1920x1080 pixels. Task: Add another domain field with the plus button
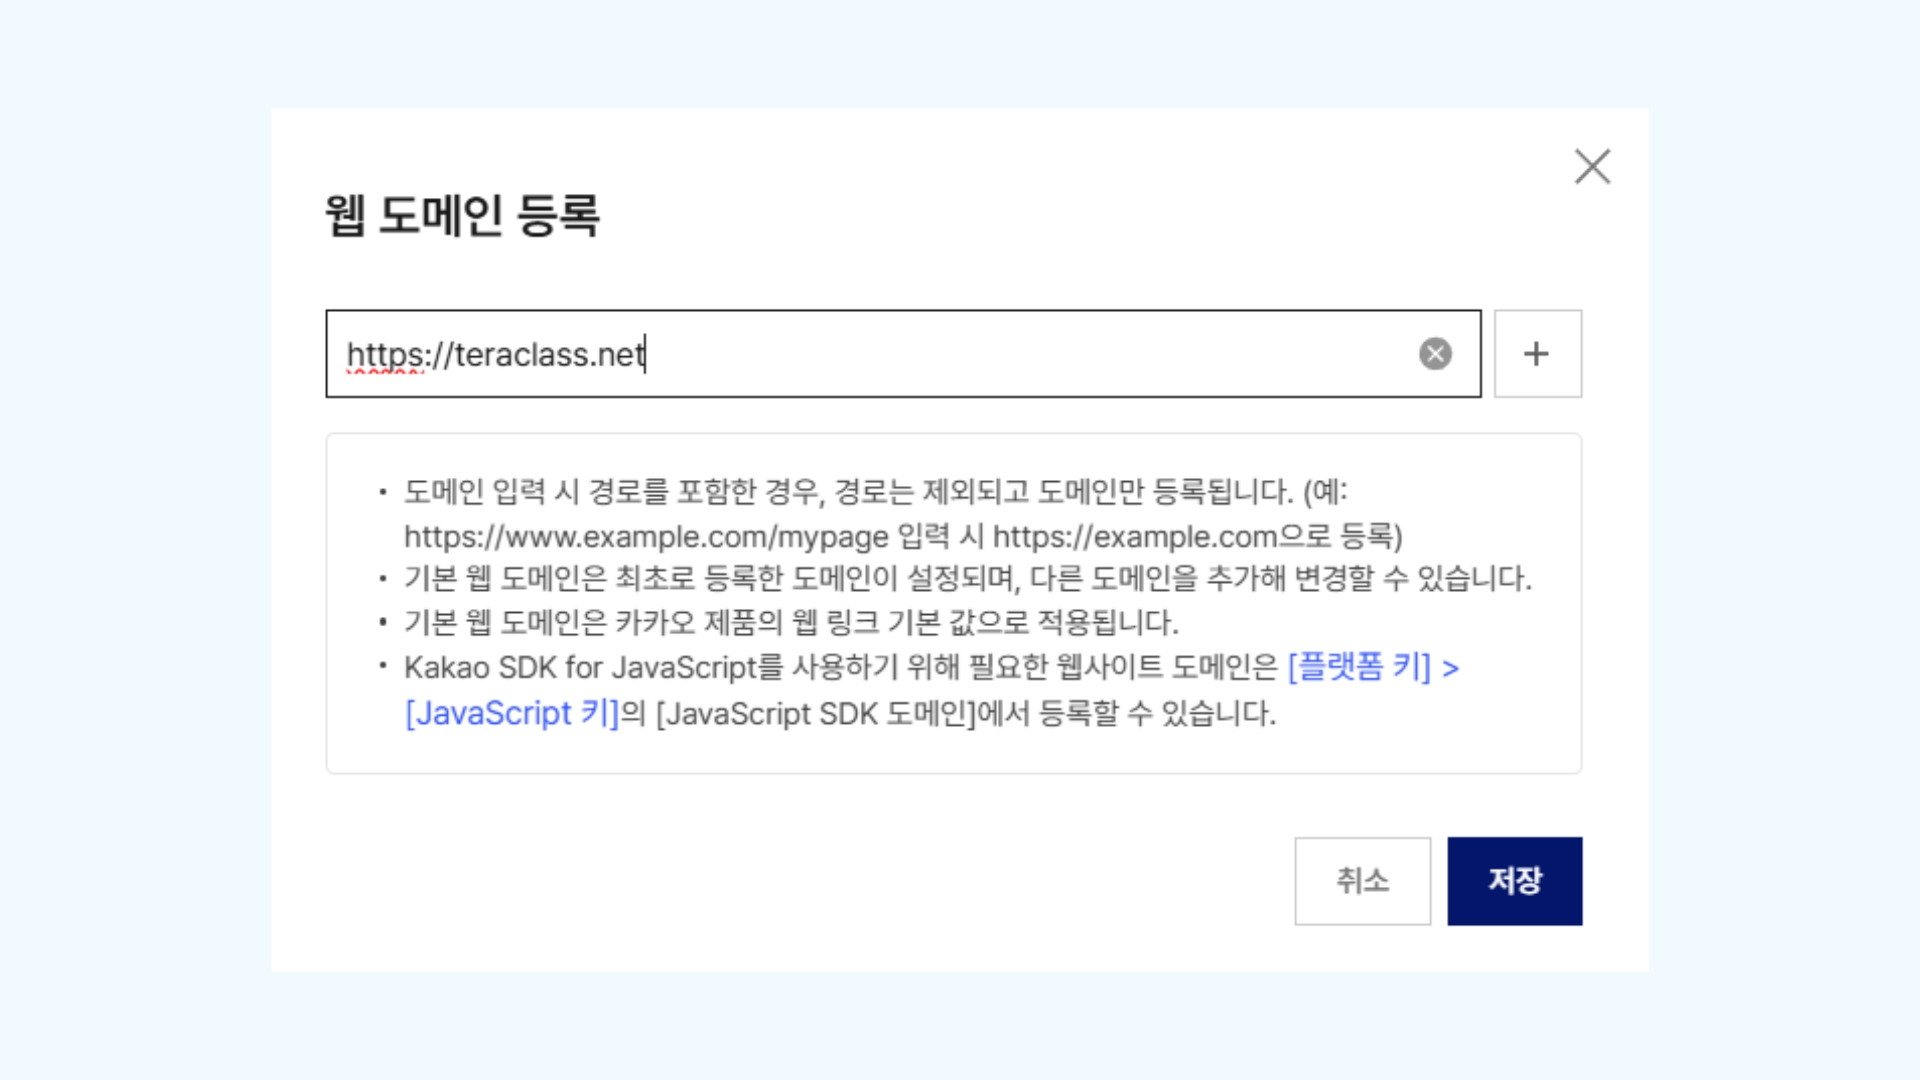pyautogui.click(x=1537, y=354)
